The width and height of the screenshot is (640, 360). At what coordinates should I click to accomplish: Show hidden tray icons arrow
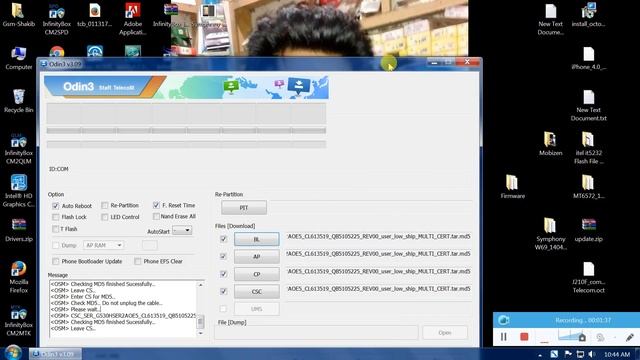click(x=540, y=355)
